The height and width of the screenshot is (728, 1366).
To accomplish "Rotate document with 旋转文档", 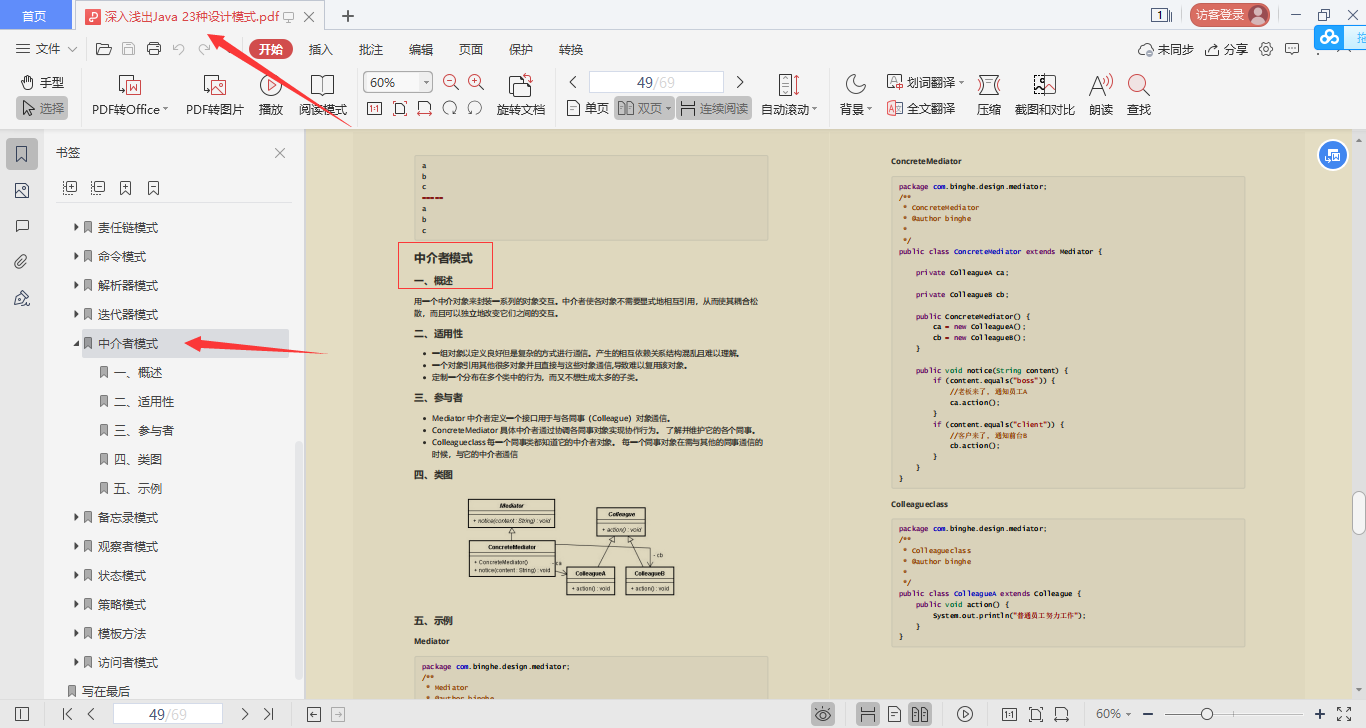I will (x=521, y=95).
